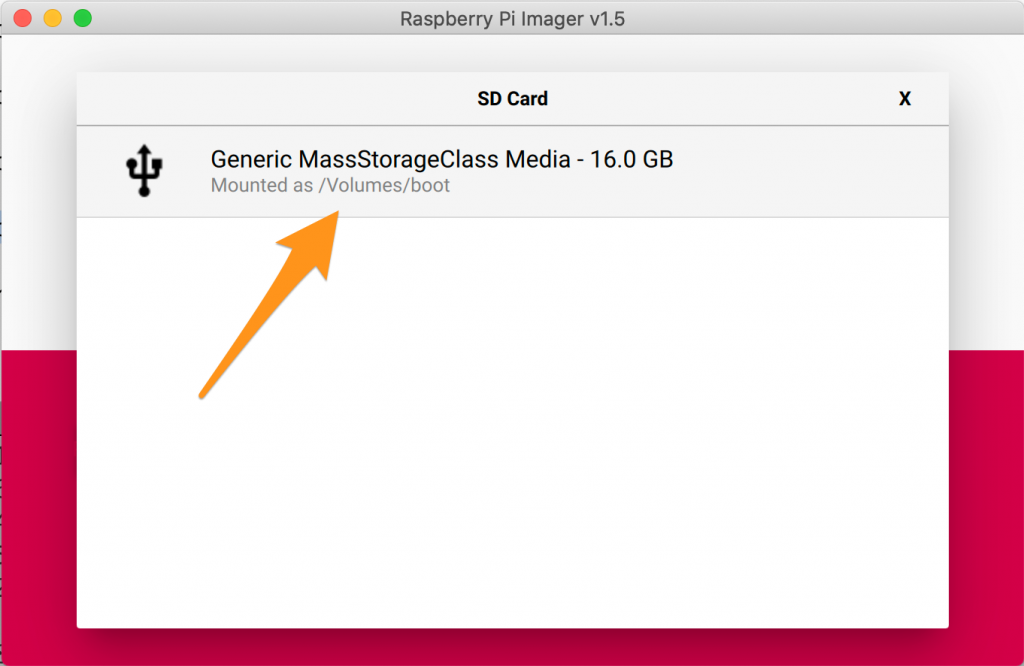The width and height of the screenshot is (1024, 666).
Task: Close the SD Card dialog with X
Action: (904, 99)
